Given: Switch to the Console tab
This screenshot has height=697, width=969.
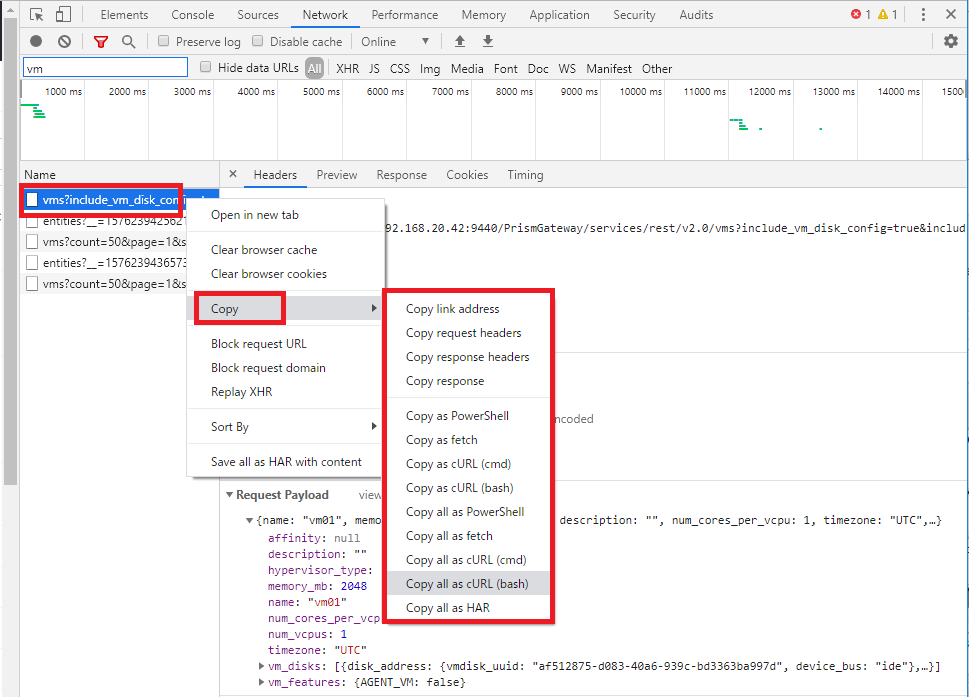Looking at the screenshot, I should tap(193, 15).
